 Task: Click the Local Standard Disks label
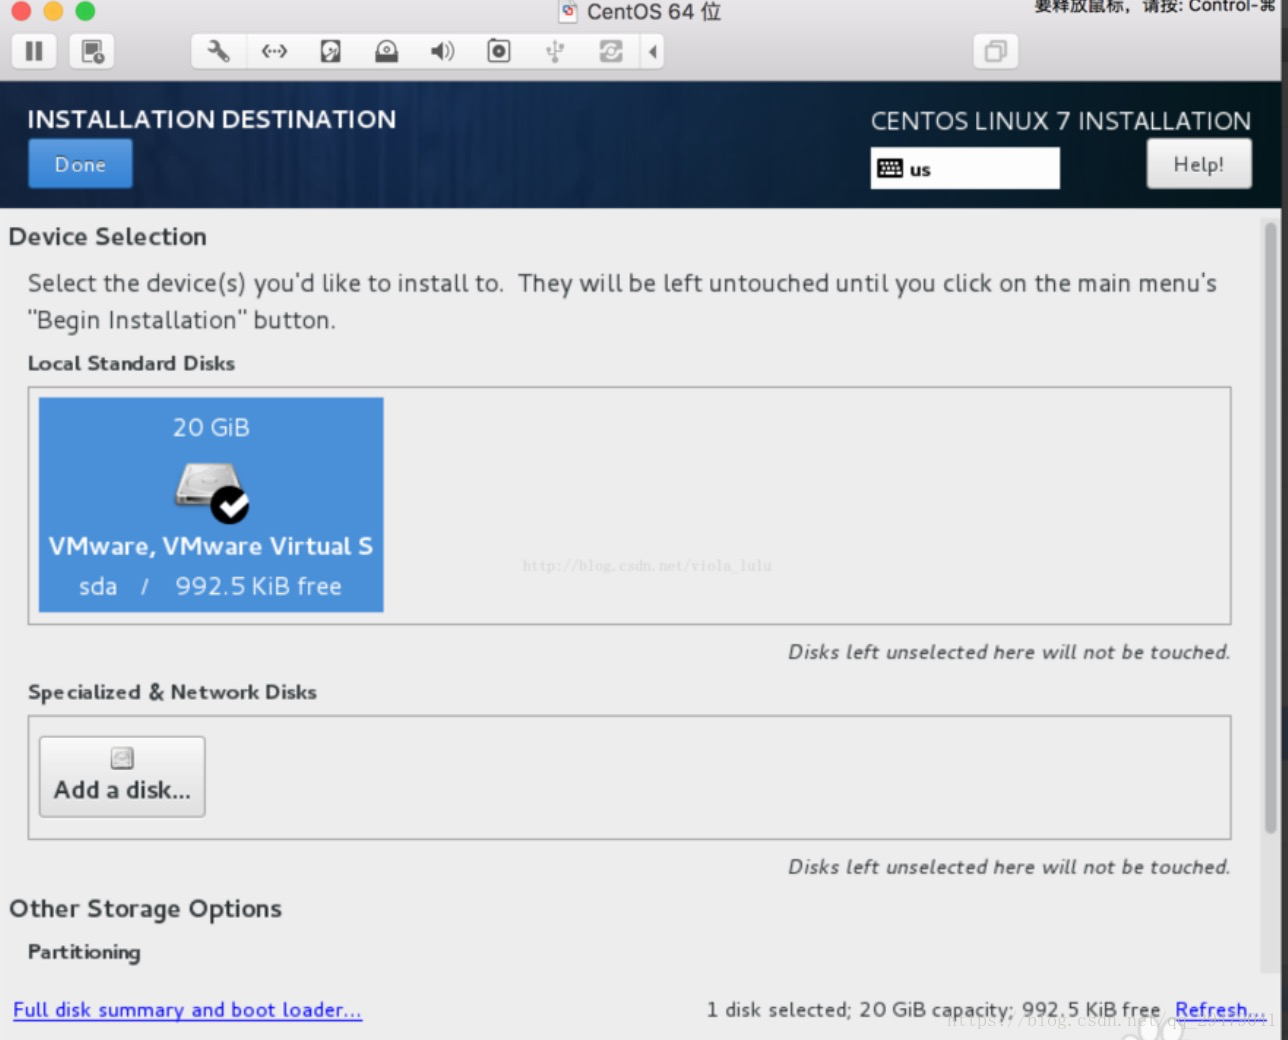(131, 363)
